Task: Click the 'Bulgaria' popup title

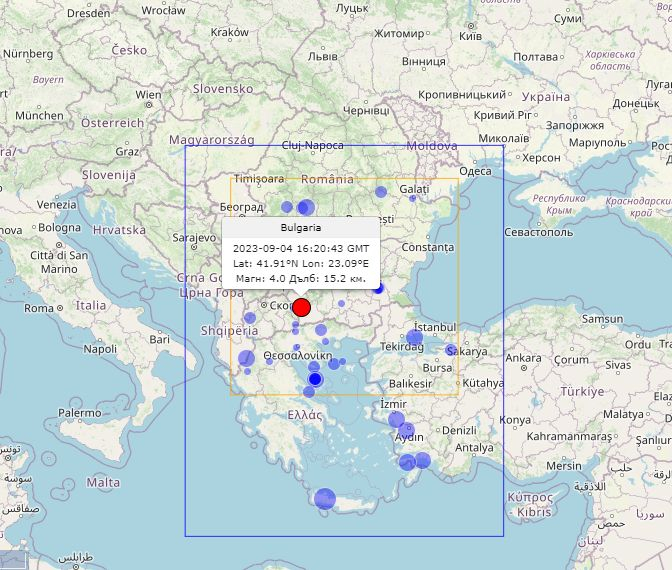Action: click(301, 228)
